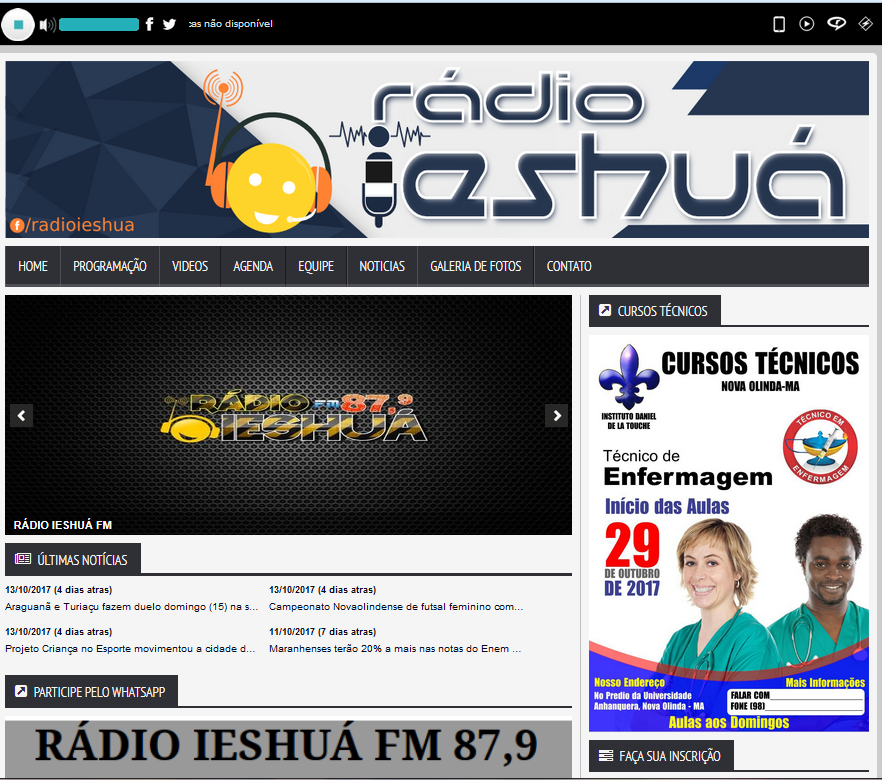882x780 pixels.
Task: Open the PROGRAMAÇÃO menu
Action: pyautogui.click(x=110, y=266)
